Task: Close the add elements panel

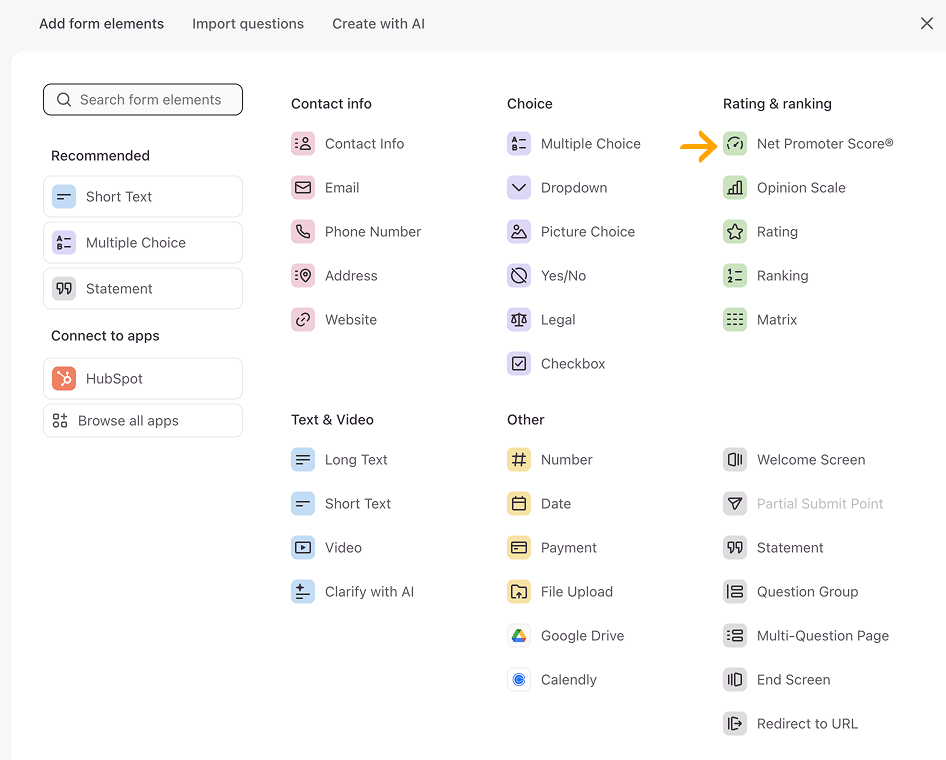Action: tap(927, 24)
